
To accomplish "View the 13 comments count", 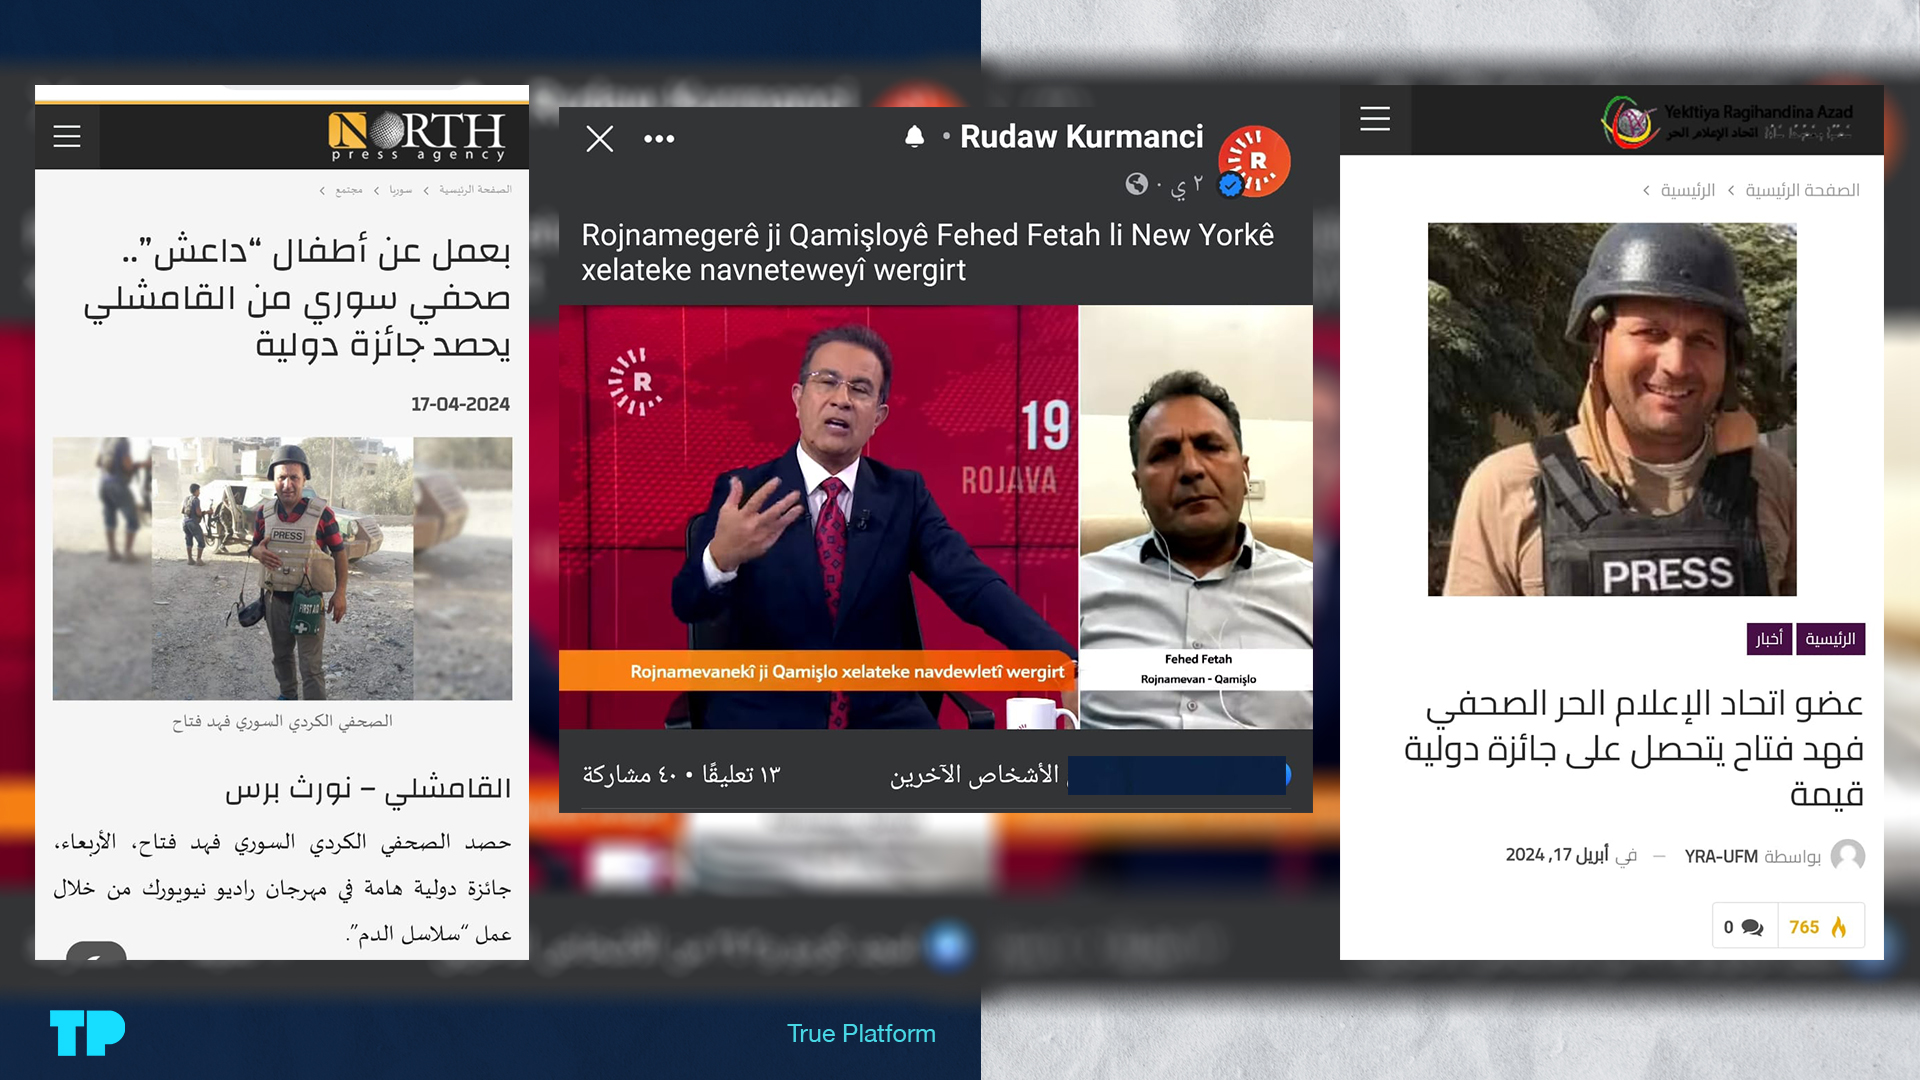I will (x=741, y=775).
